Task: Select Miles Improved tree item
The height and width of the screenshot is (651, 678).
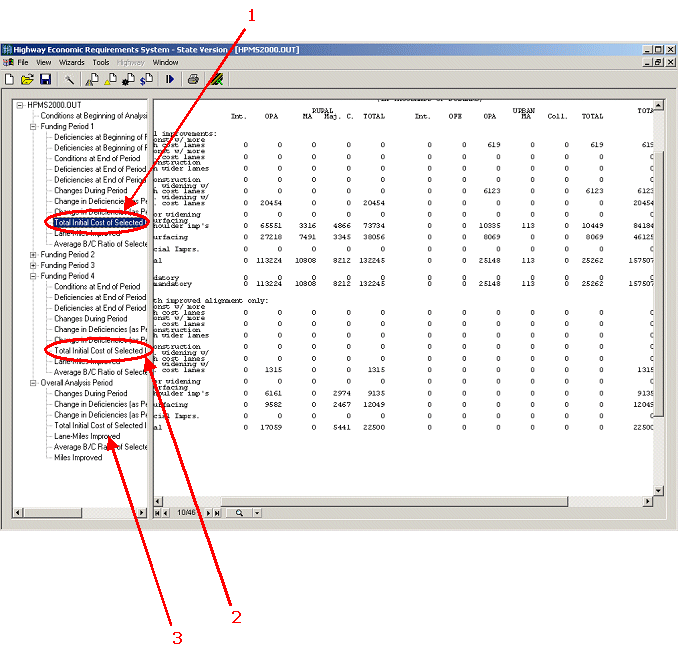Action: (x=78, y=458)
